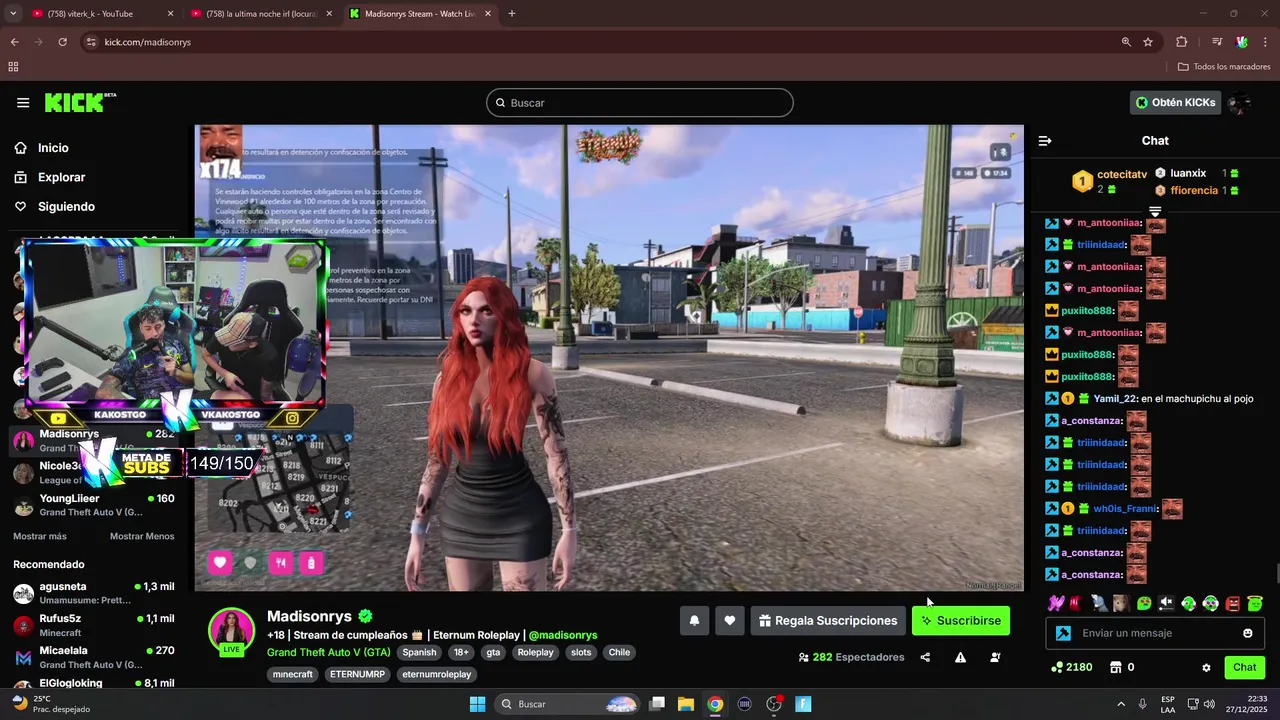Send message with green Chat button

coord(1245,667)
